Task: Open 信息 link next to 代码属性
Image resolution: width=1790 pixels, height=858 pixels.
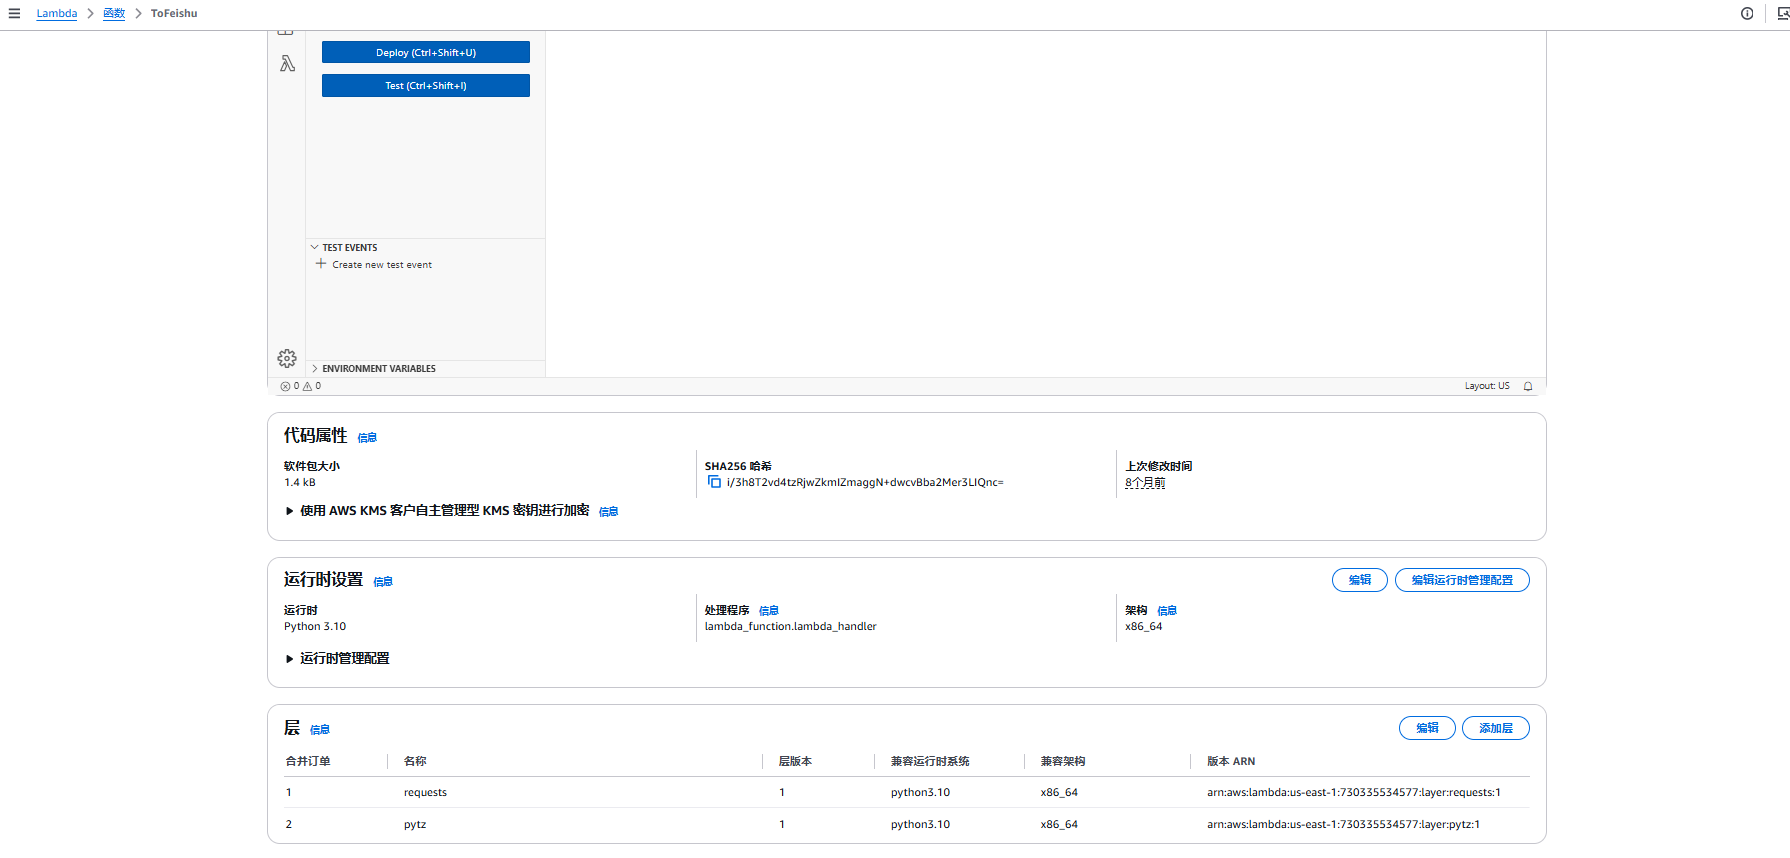Action: point(367,437)
